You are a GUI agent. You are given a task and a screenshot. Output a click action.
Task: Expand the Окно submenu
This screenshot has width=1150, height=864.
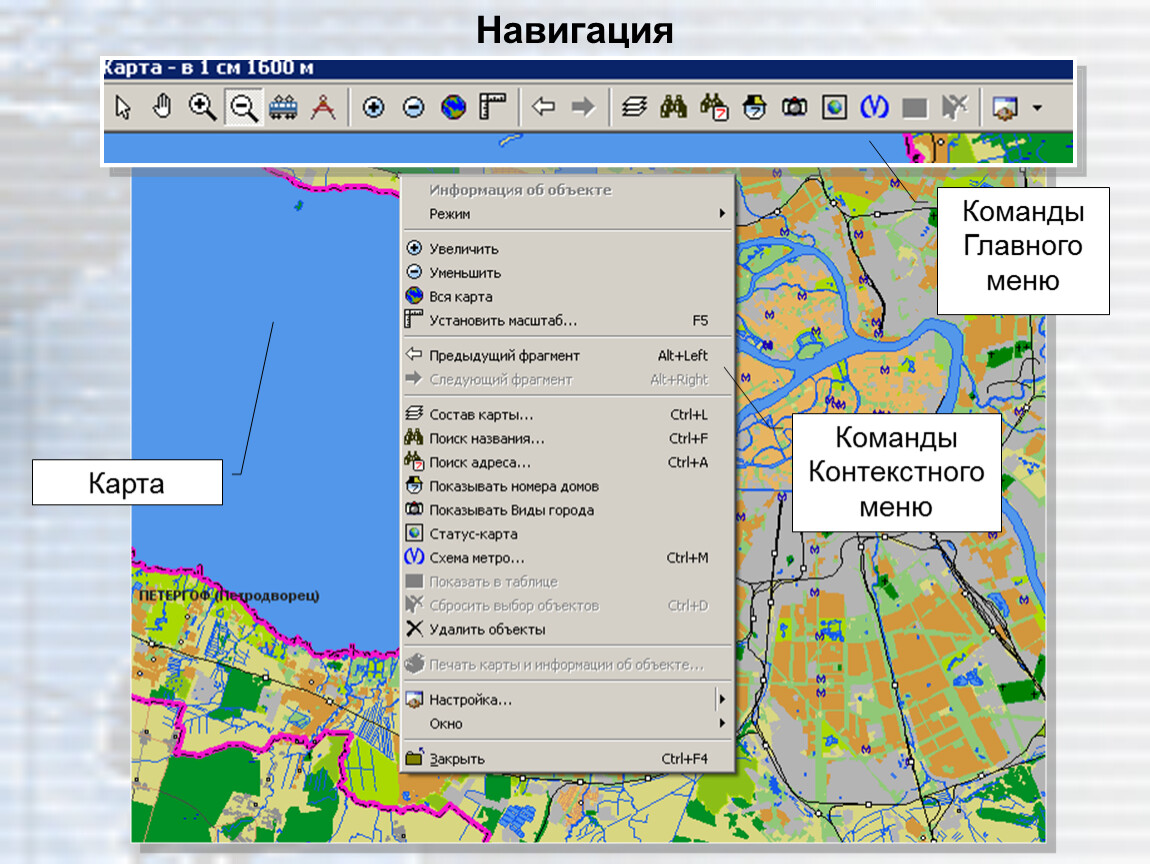pos(568,723)
